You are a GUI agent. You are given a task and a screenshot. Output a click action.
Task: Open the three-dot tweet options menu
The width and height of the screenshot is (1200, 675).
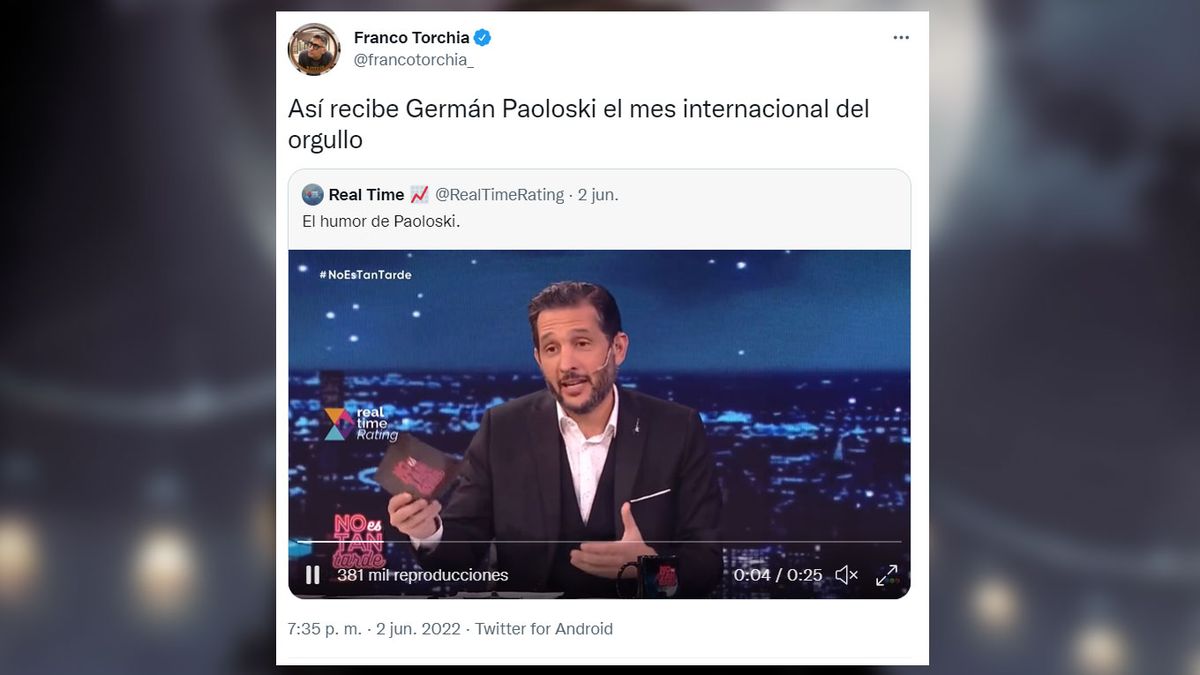[901, 38]
